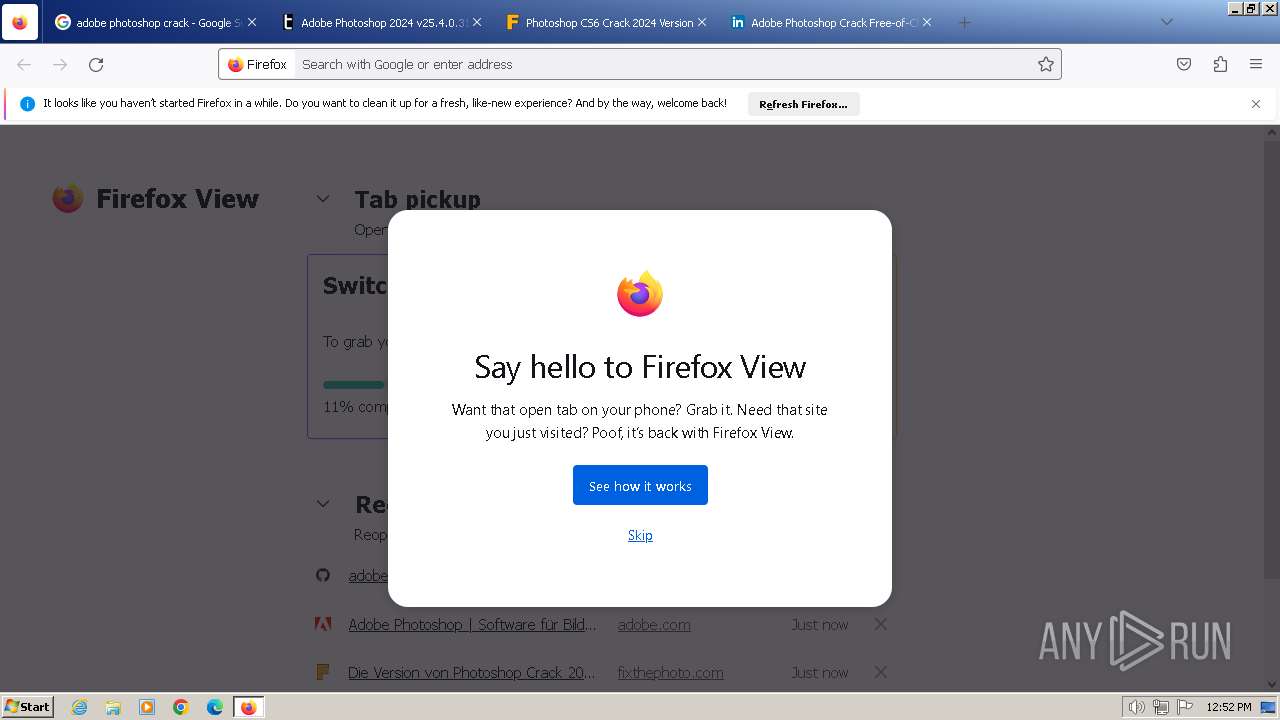Screen dimensions: 1280x720
Task: Click the fixthephoto.com domain text
Action: click(x=670, y=673)
